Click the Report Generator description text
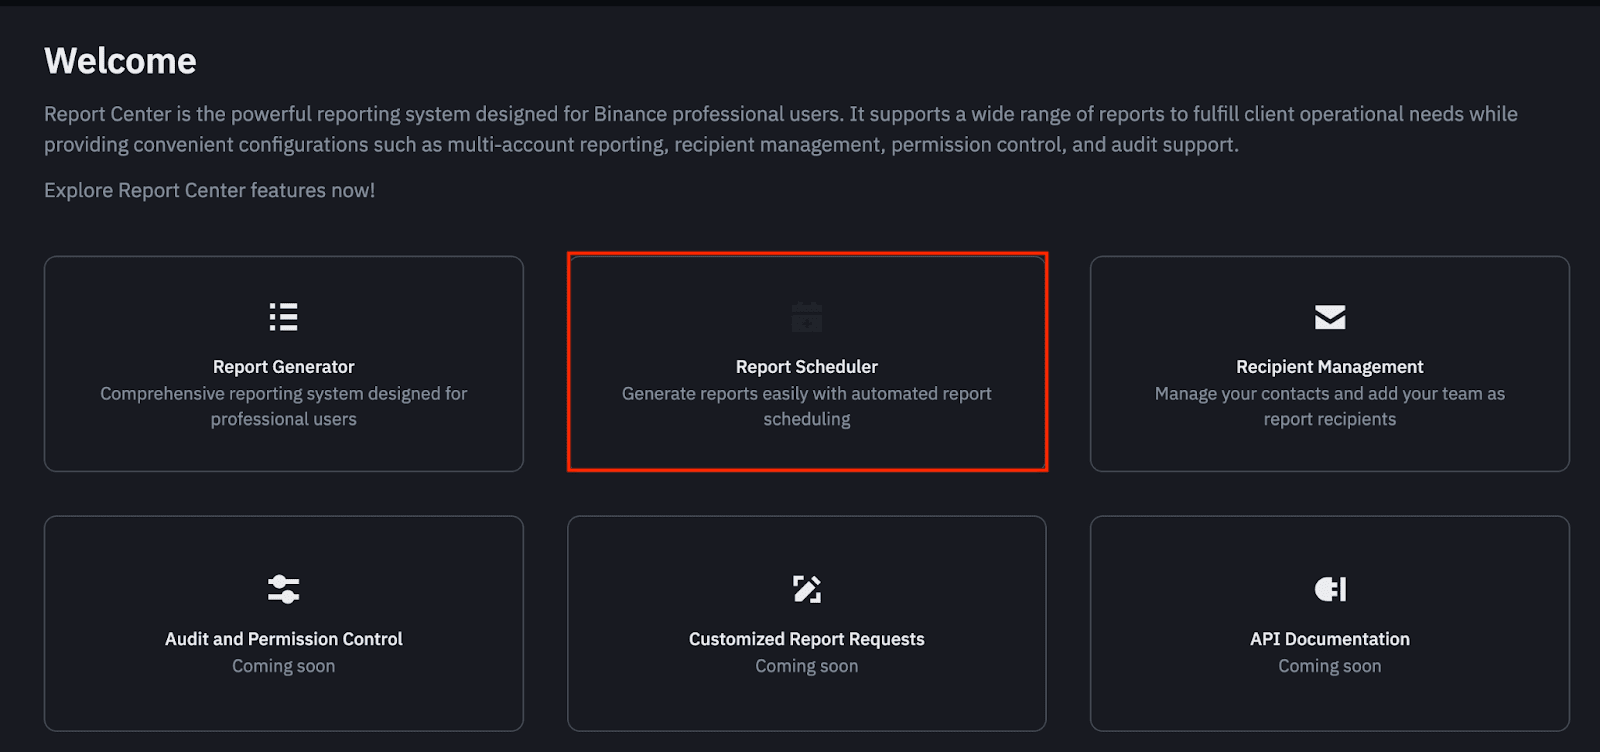Screen dimensions: 1600x752 (x=283, y=406)
